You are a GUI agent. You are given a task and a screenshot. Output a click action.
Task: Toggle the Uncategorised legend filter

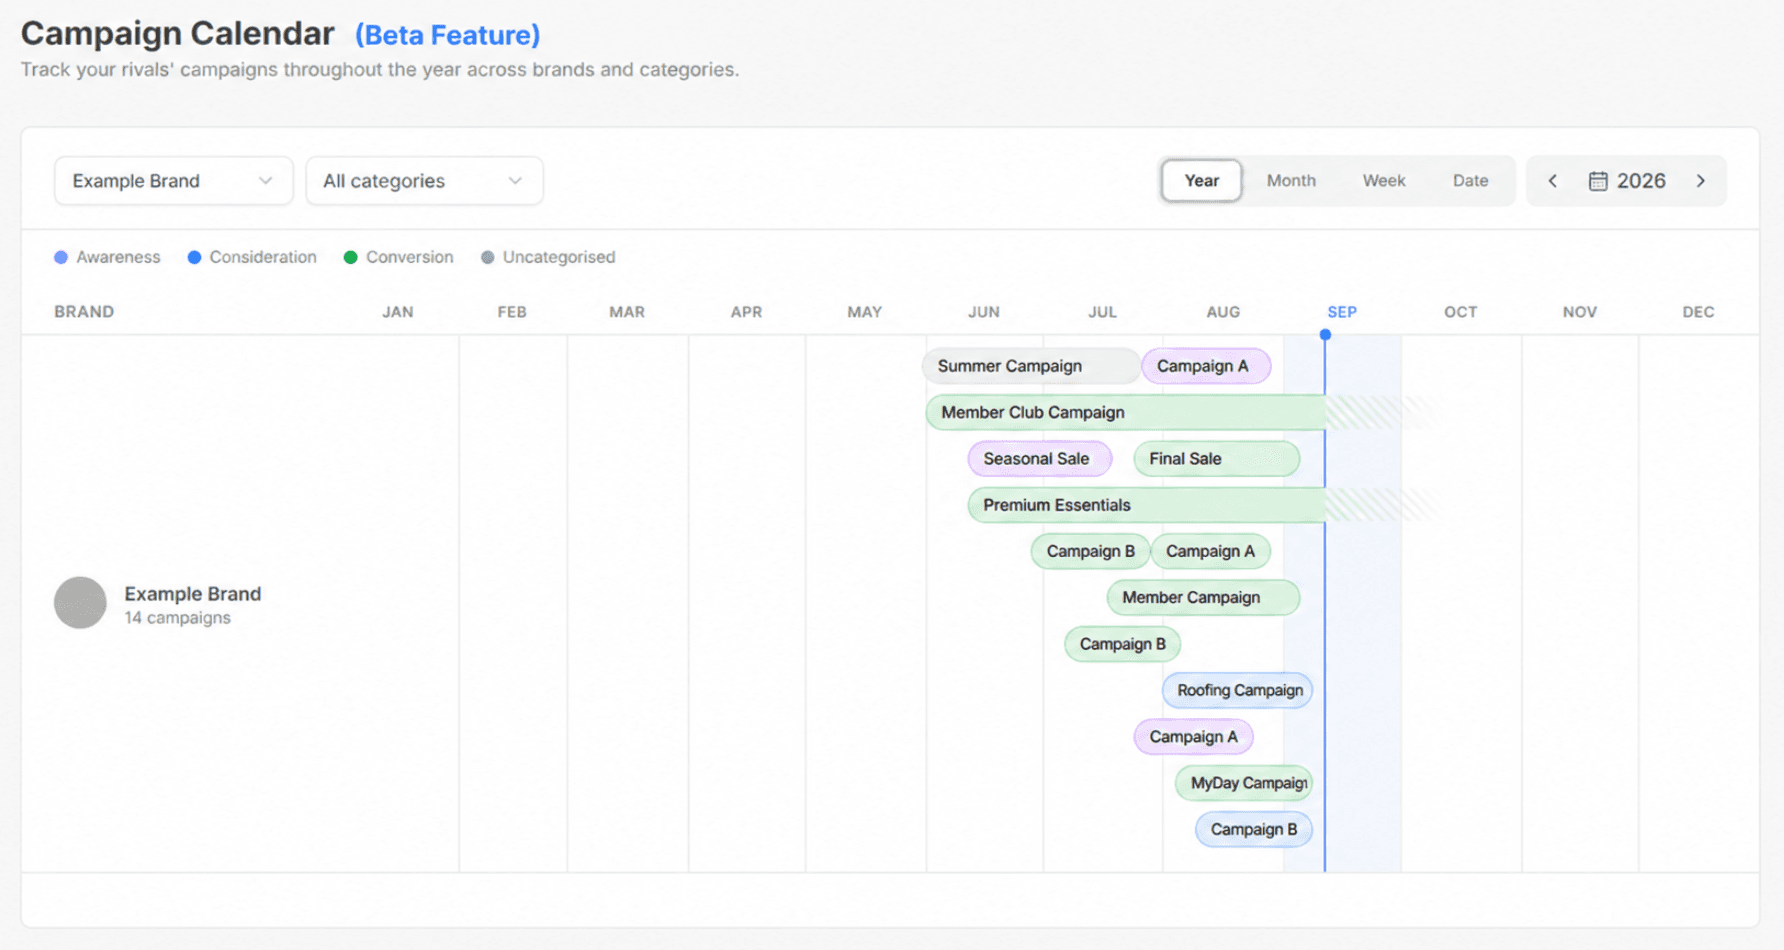pos(548,257)
